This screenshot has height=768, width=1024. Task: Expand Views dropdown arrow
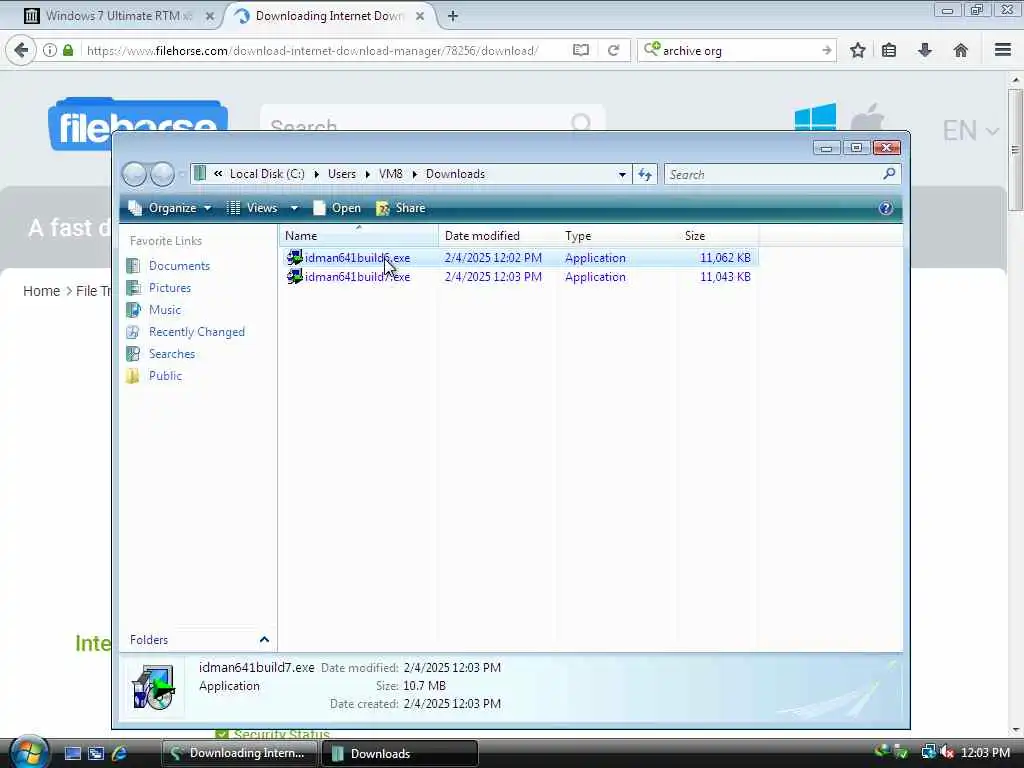pyautogui.click(x=294, y=208)
